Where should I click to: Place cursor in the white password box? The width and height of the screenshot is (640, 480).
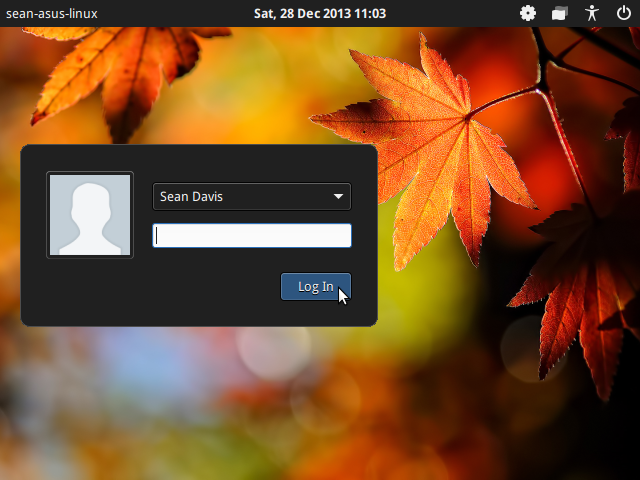[x=251, y=235]
